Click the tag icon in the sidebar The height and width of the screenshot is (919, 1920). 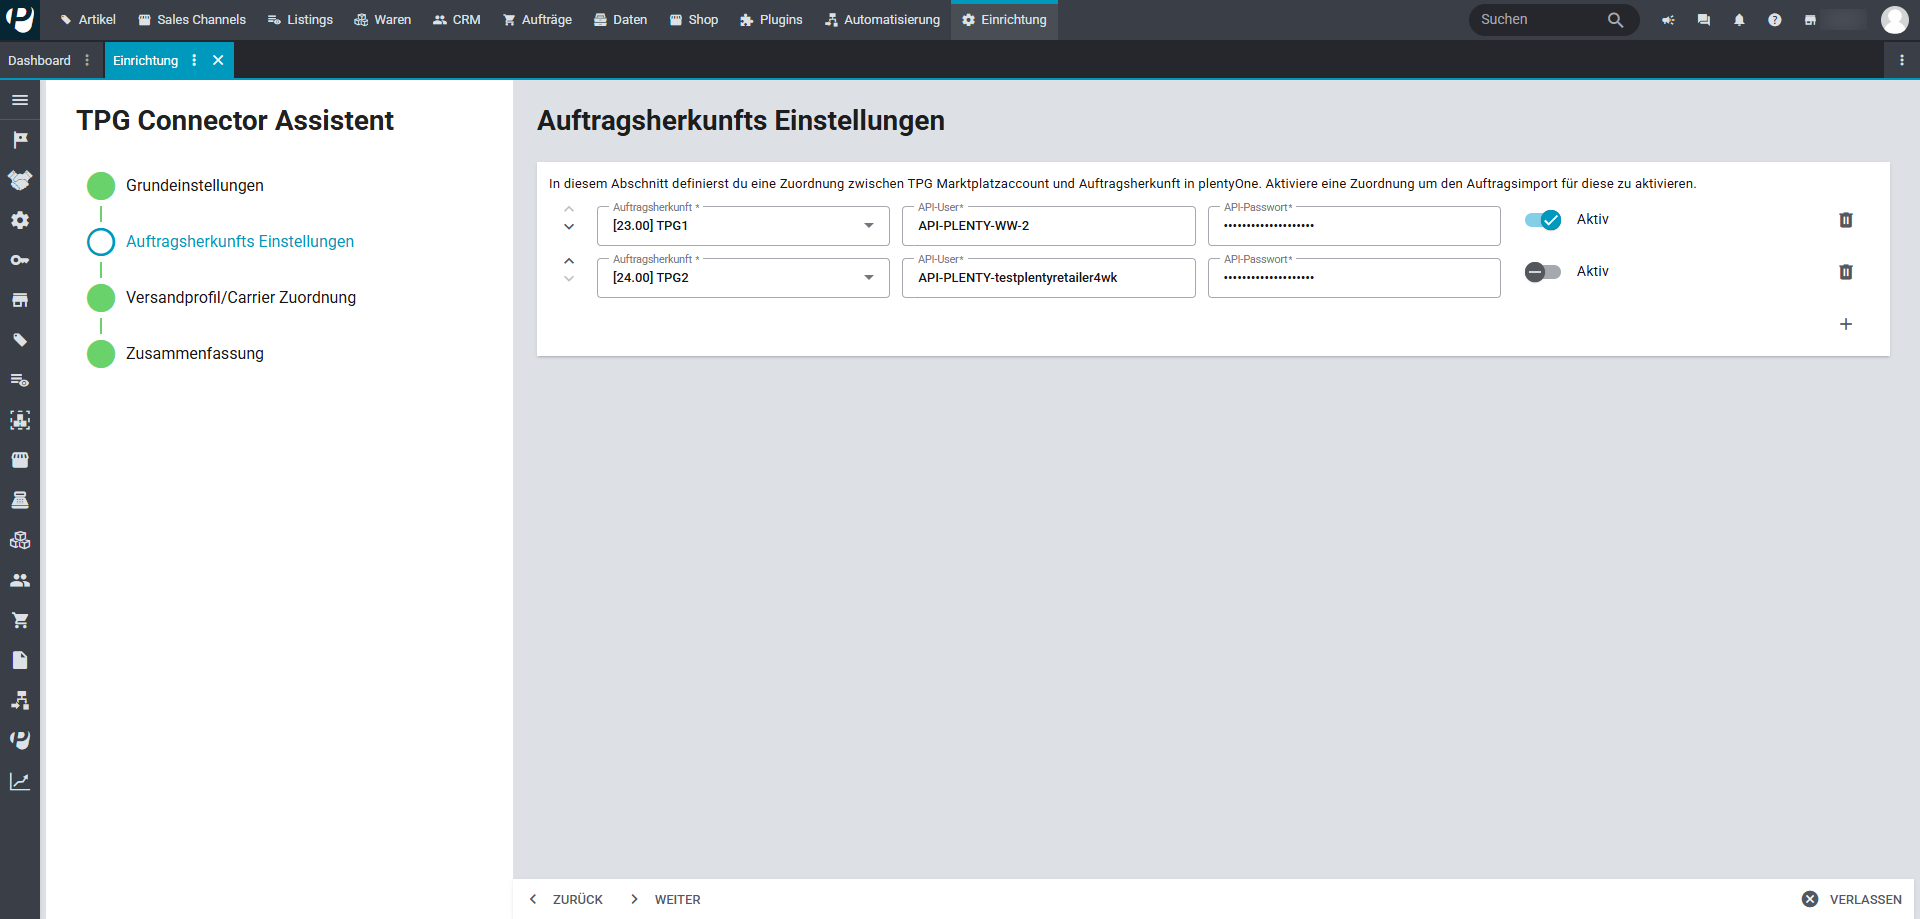tap(20, 340)
